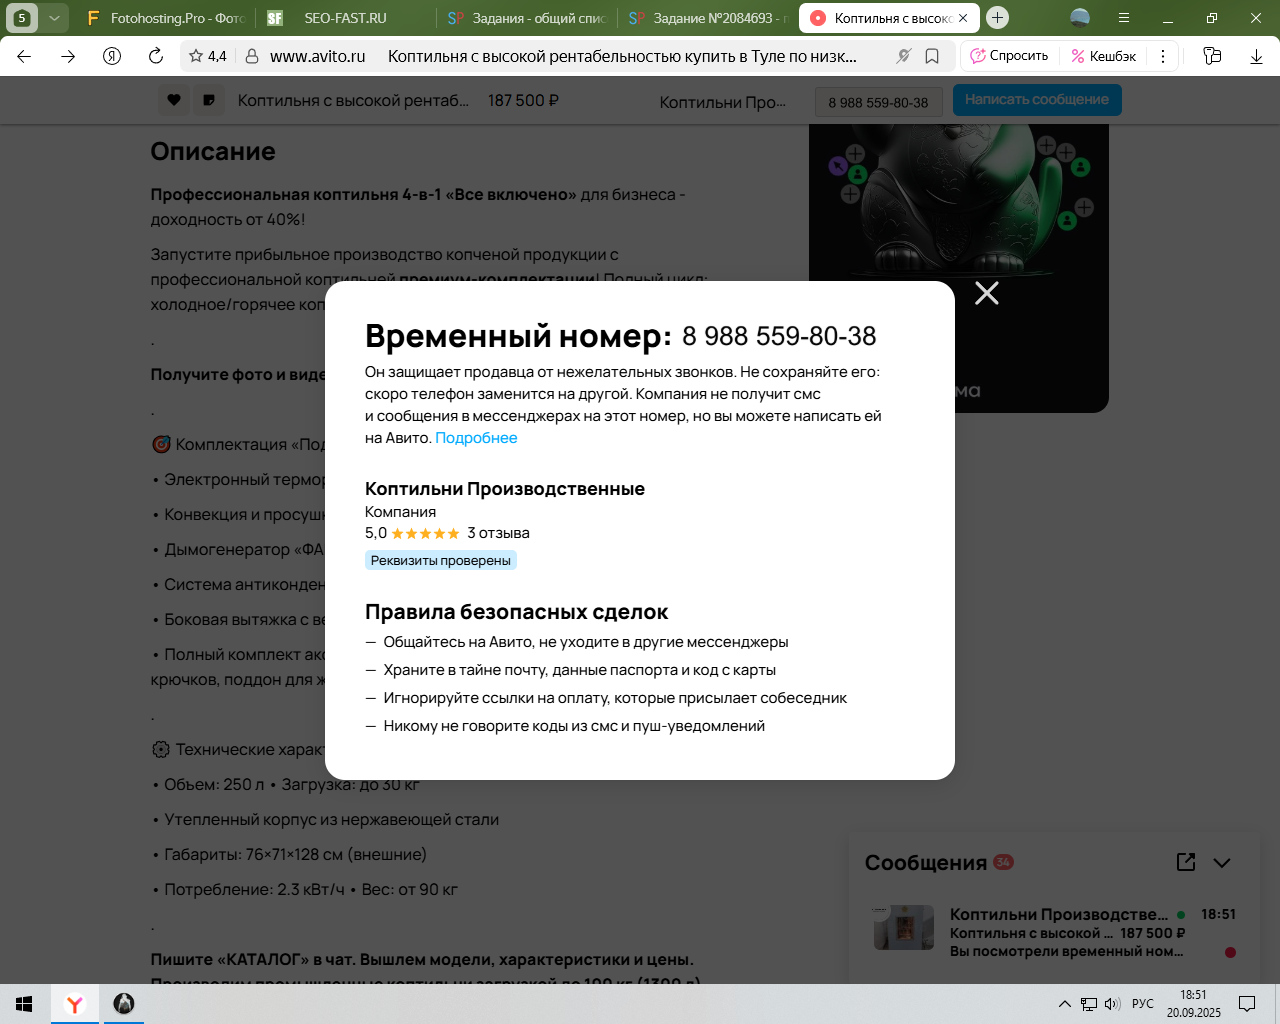Click Yandex Browser icon on the taskbar
This screenshot has height=1024, width=1280.
pos(74,1004)
